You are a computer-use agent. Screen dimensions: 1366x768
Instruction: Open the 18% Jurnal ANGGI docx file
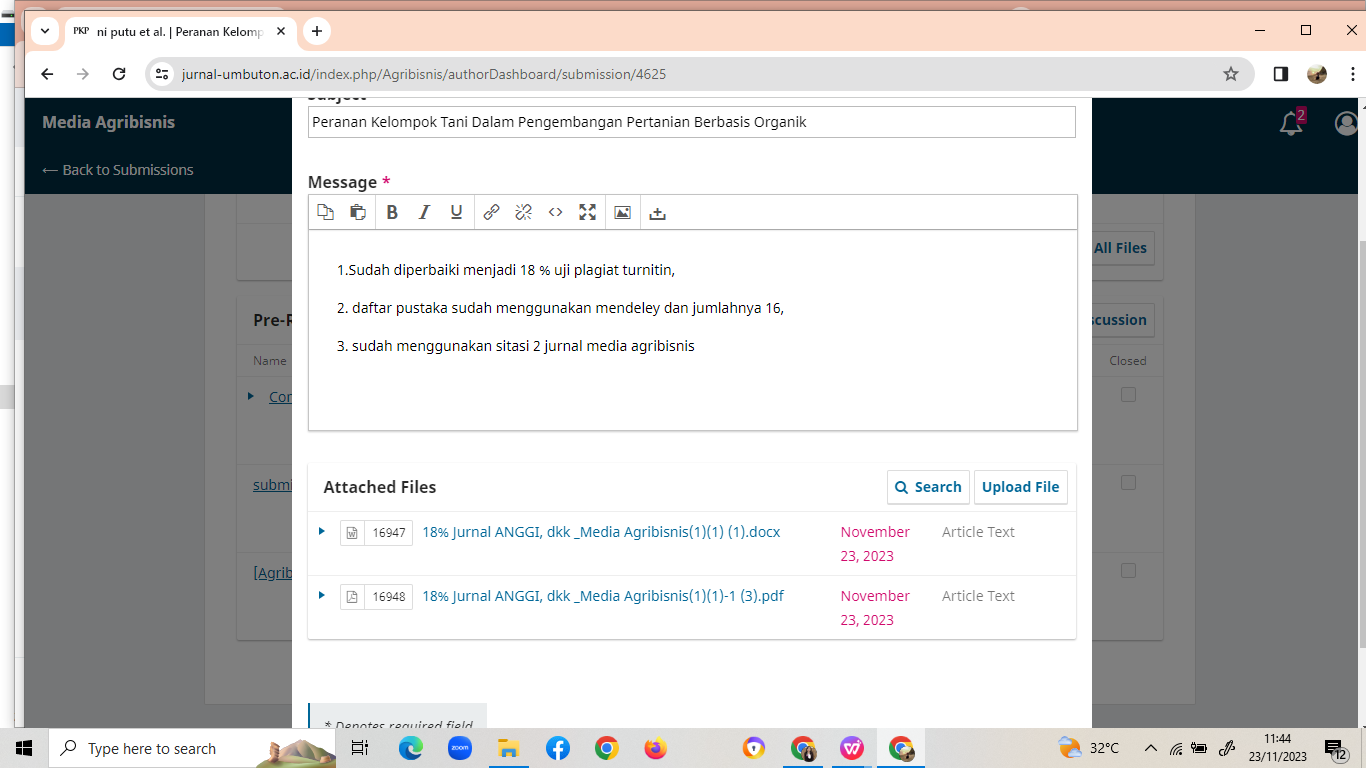click(601, 532)
